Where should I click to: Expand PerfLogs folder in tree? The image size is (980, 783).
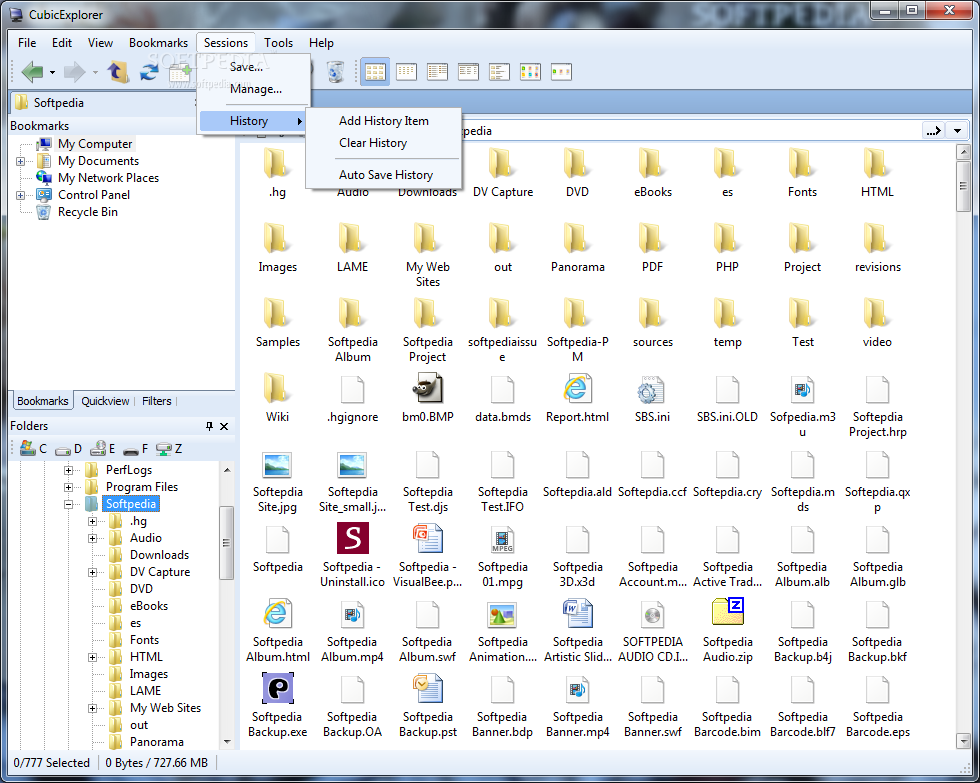click(68, 470)
